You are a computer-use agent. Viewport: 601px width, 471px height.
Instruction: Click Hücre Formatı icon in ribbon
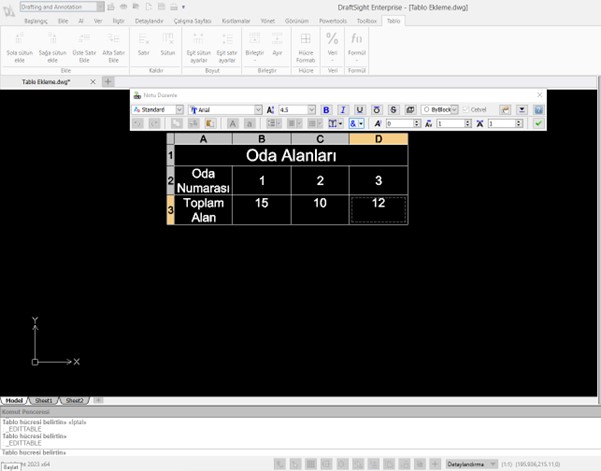pos(305,40)
